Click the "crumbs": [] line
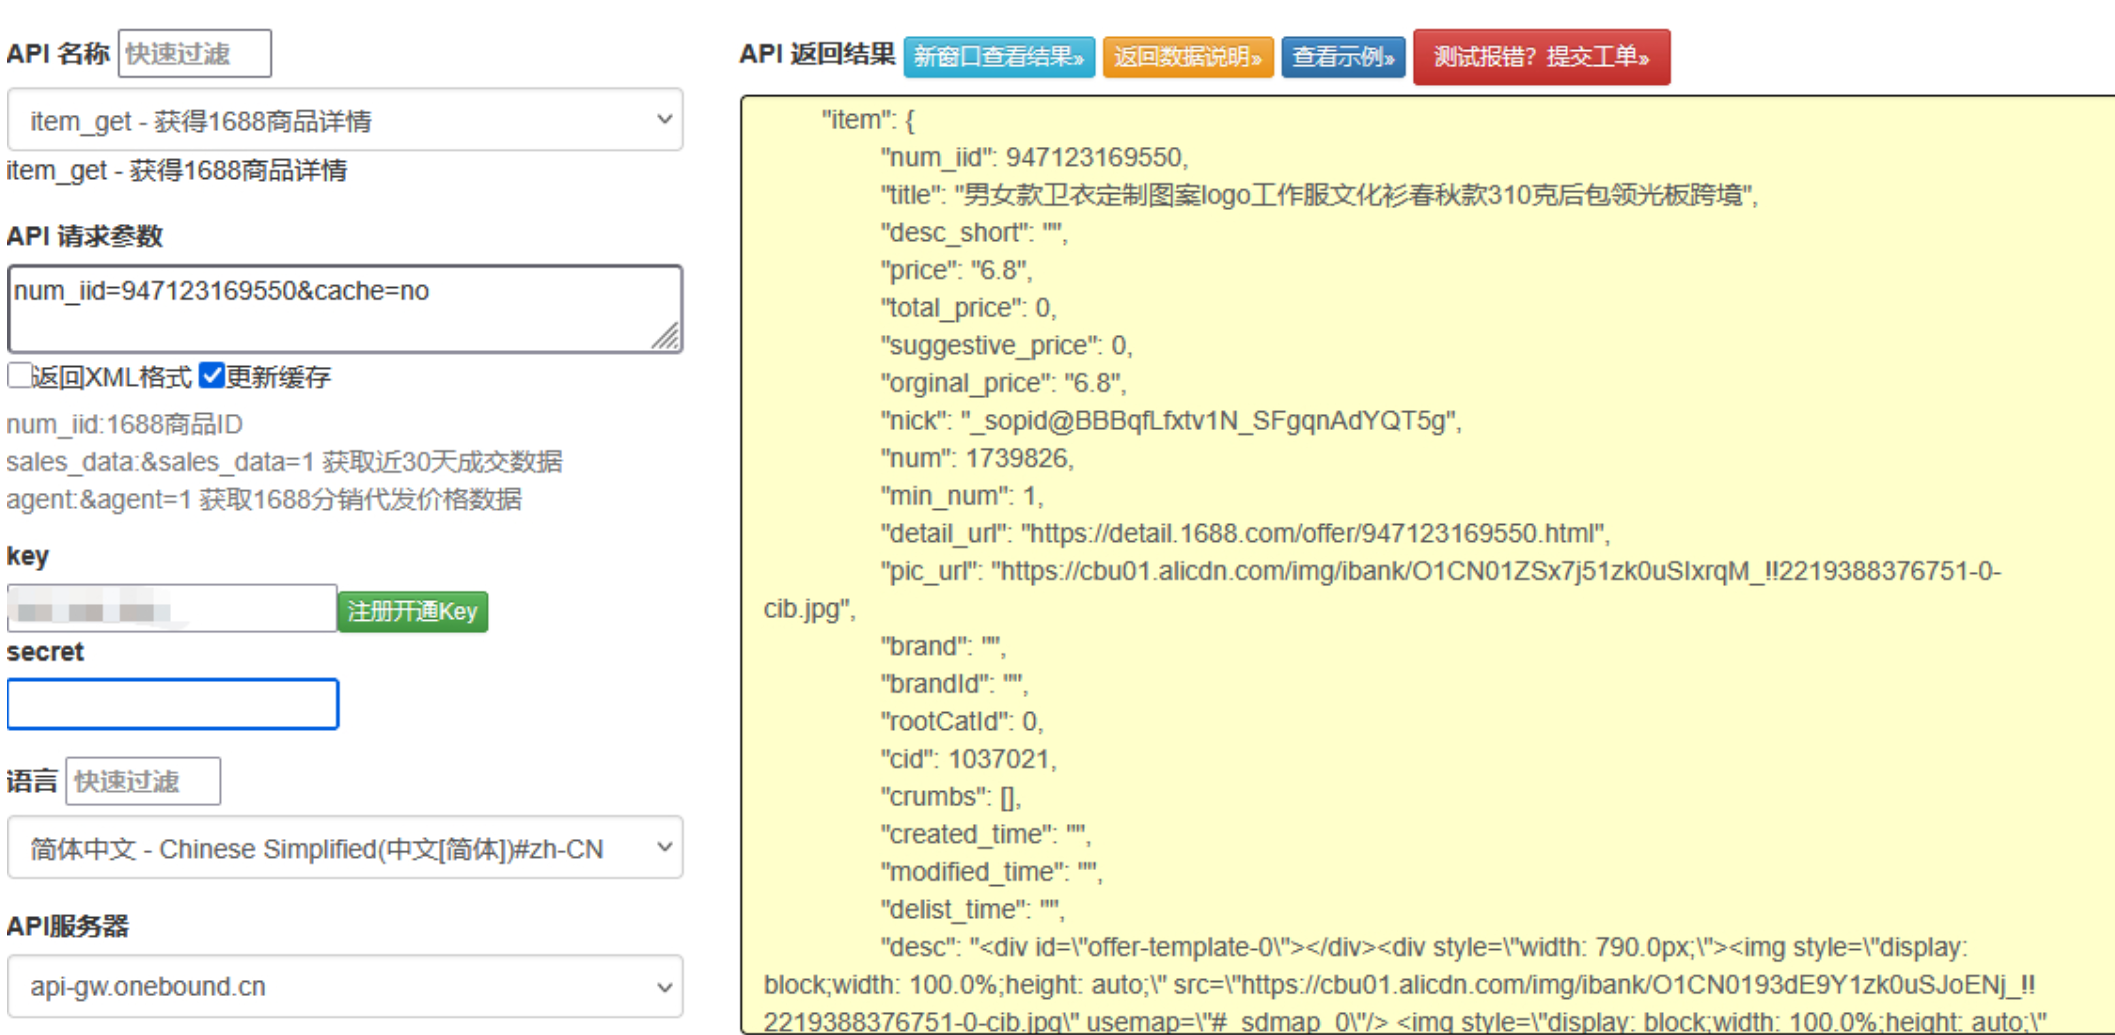This screenshot has height=1035, width=2115. pyautogui.click(x=950, y=797)
